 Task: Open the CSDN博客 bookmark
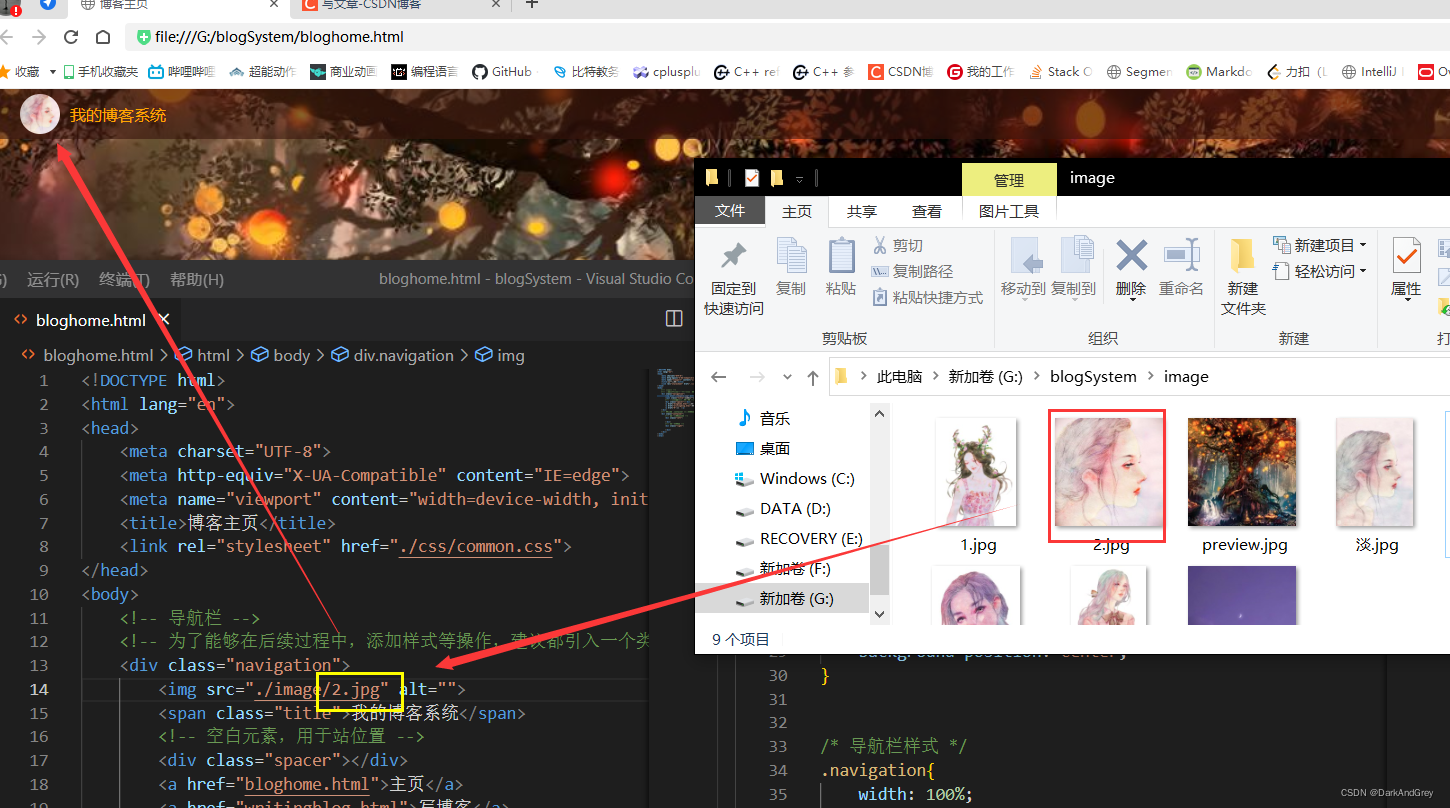tap(900, 72)
